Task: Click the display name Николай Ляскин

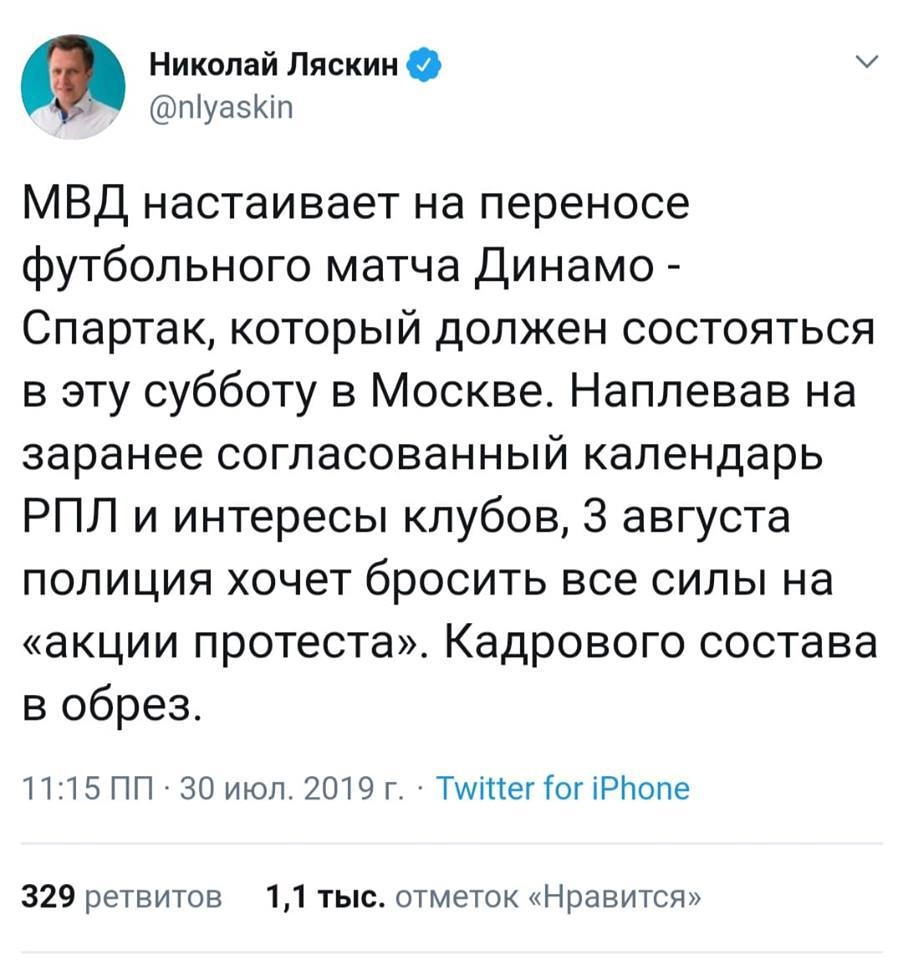Action: pyautogui.click(x=277, y=67)
